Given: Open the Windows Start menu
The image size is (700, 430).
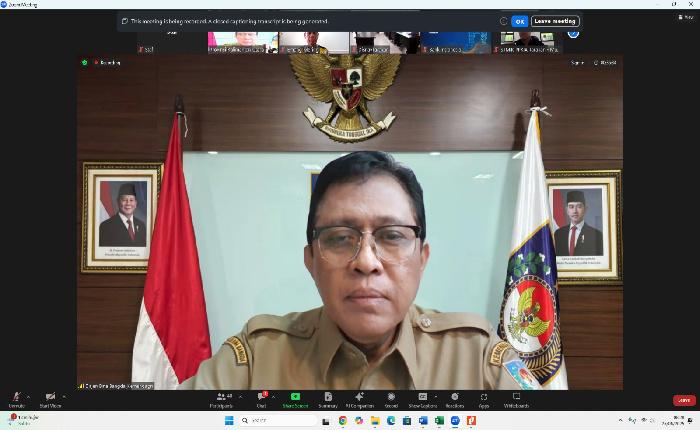Looking at the screenshot, I should tap(229, 420).
